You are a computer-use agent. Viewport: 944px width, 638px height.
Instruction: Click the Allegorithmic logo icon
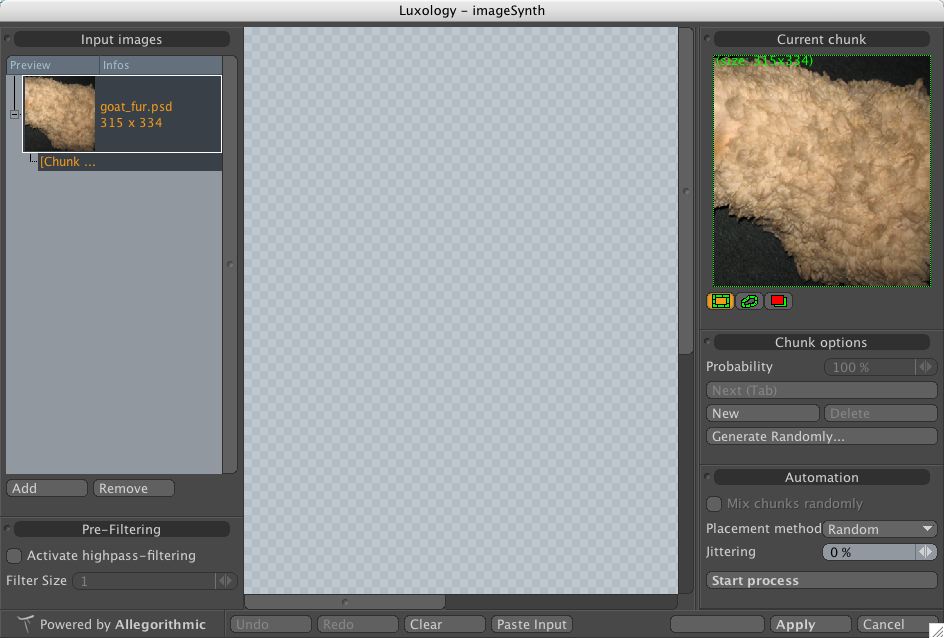point(26,624)
